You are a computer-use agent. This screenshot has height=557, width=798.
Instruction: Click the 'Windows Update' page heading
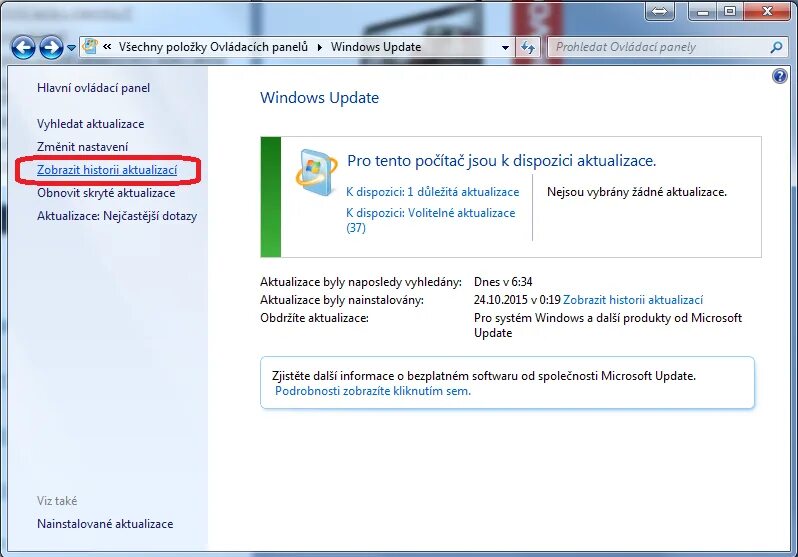pyautogui.click(x=320, y=98)
